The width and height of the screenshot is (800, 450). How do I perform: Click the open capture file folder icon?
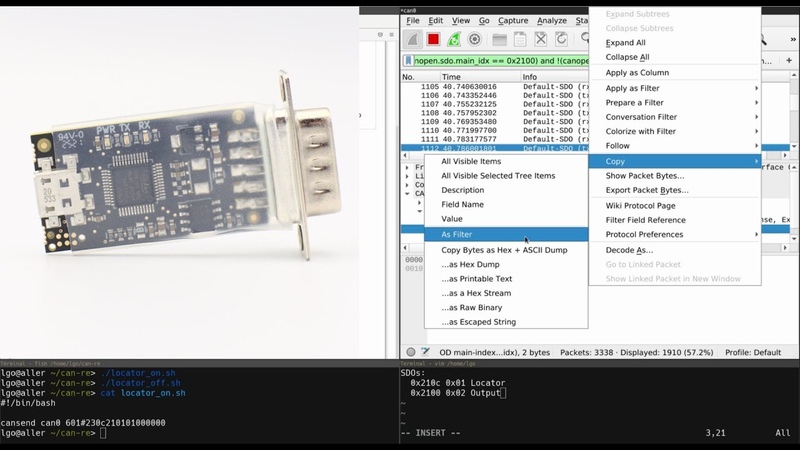499,39
